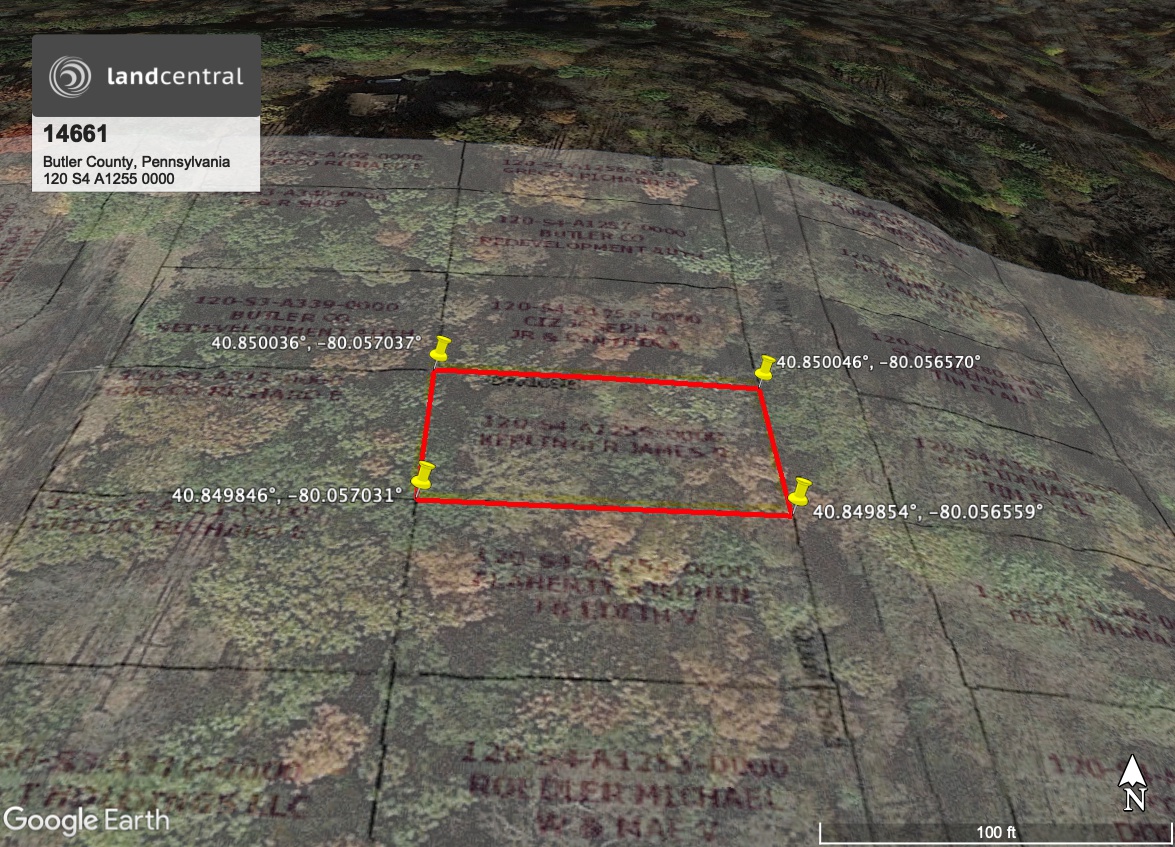This screenshot has width=1175, height=847.
Task: Click the landcentral brand name text
Action: (x=174, y=77)
